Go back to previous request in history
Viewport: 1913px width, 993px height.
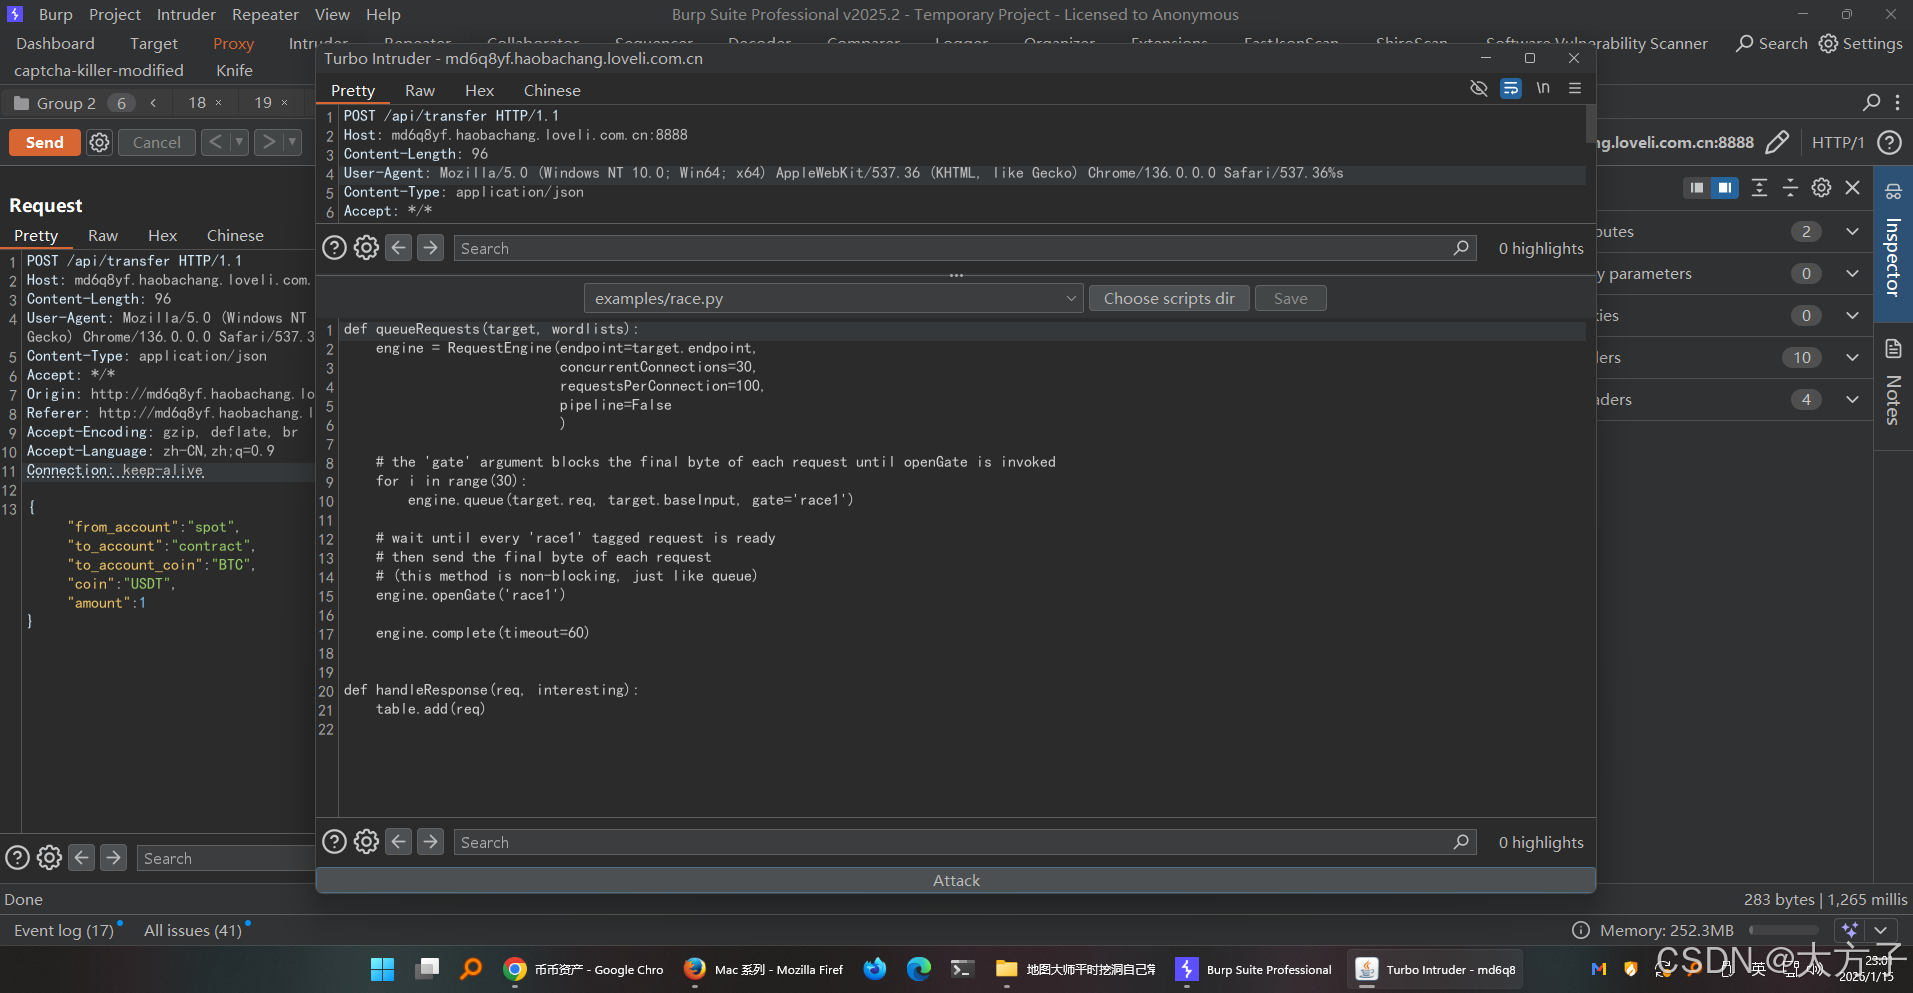(x=214, y=142)
